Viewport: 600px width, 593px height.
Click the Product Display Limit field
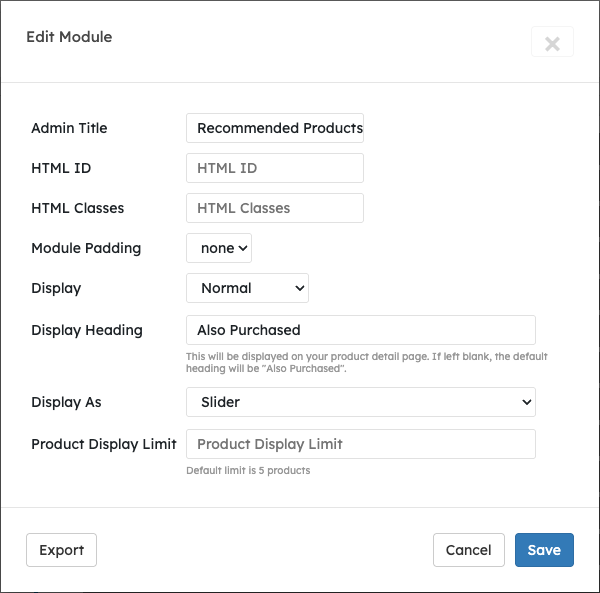pos(361,444)
